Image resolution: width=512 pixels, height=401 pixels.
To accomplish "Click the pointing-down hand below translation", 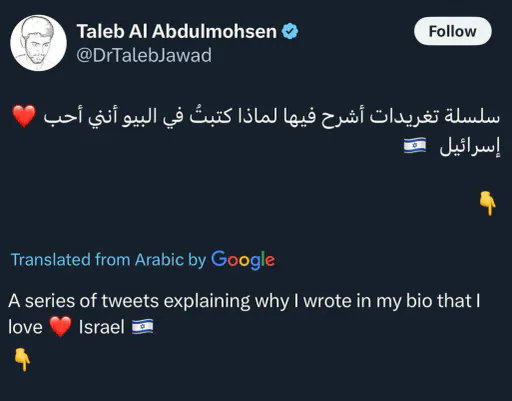I will tap(22, 360).
